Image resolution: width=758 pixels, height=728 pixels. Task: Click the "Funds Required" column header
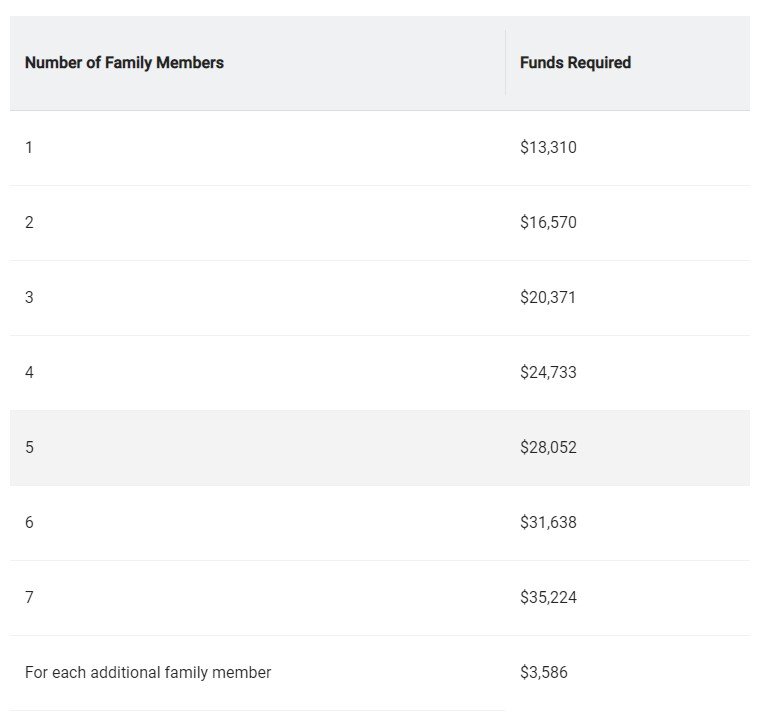[x=575, y=63]
